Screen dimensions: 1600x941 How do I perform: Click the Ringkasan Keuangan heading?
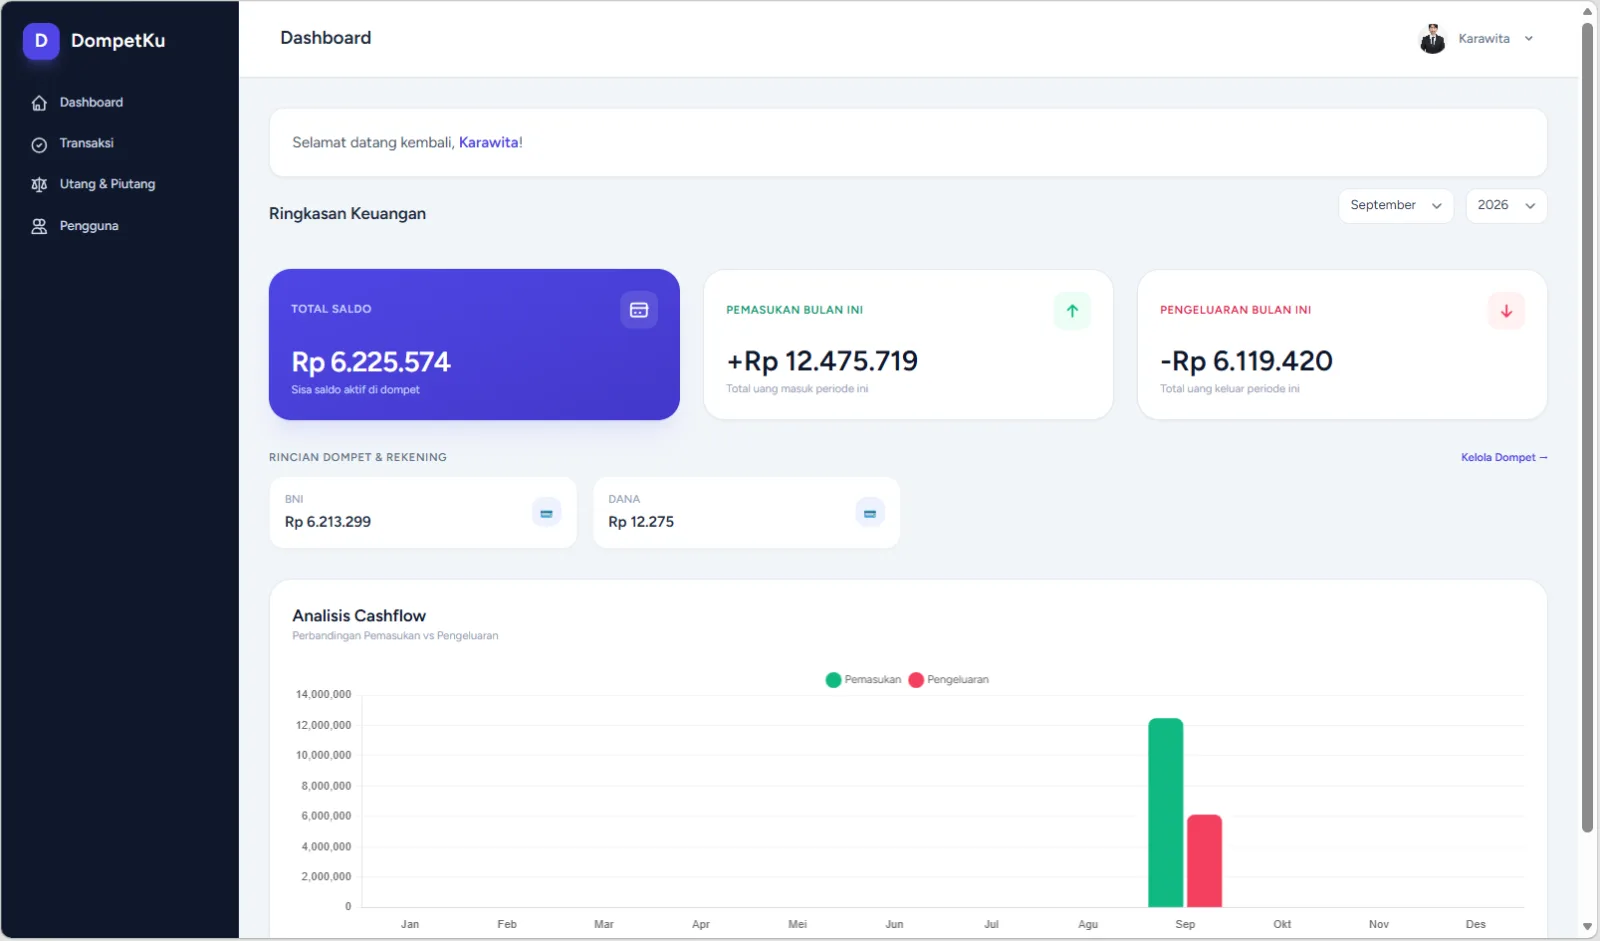[x=347, y=214]
